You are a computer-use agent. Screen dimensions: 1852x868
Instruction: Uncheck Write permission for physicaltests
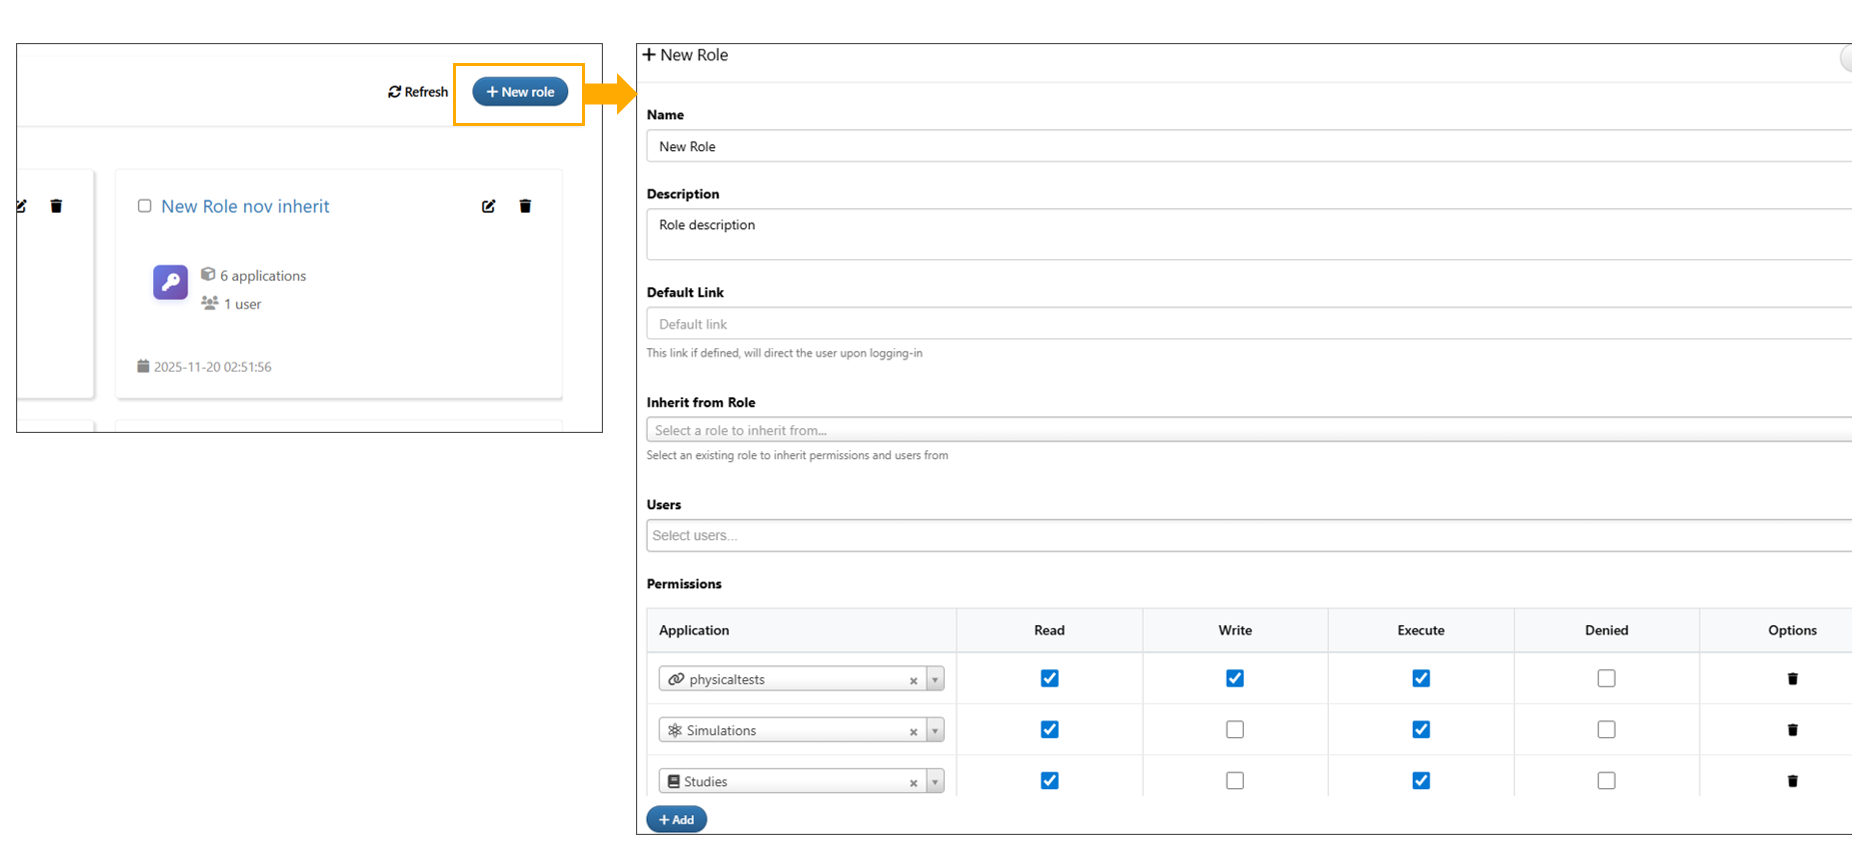pos(1235,678)
